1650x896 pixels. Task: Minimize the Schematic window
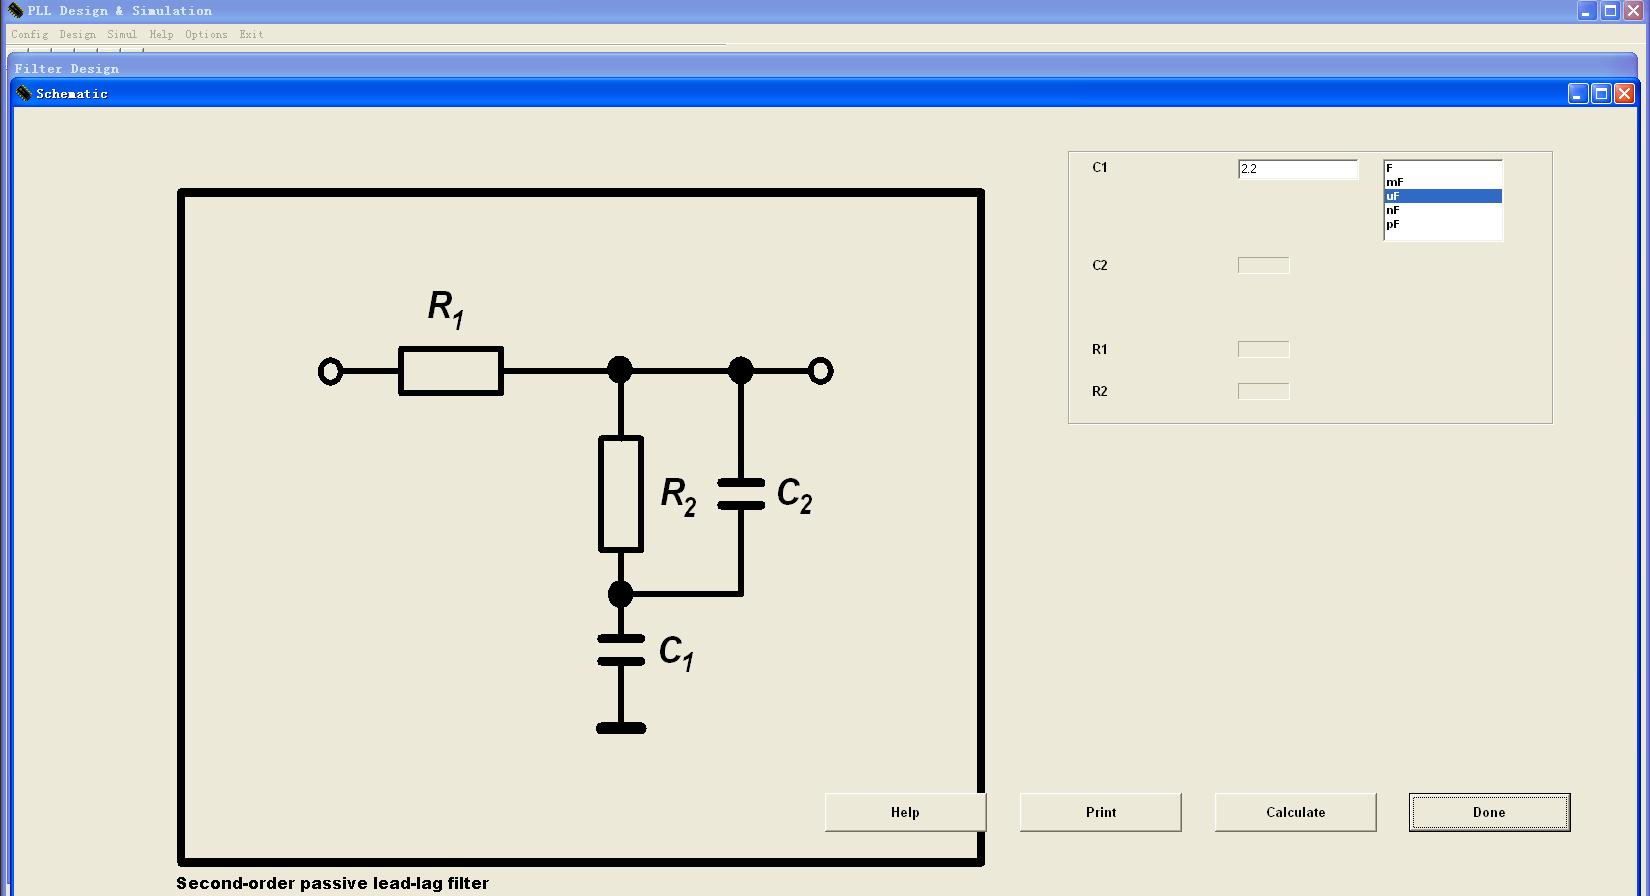tap(1577, 93)
